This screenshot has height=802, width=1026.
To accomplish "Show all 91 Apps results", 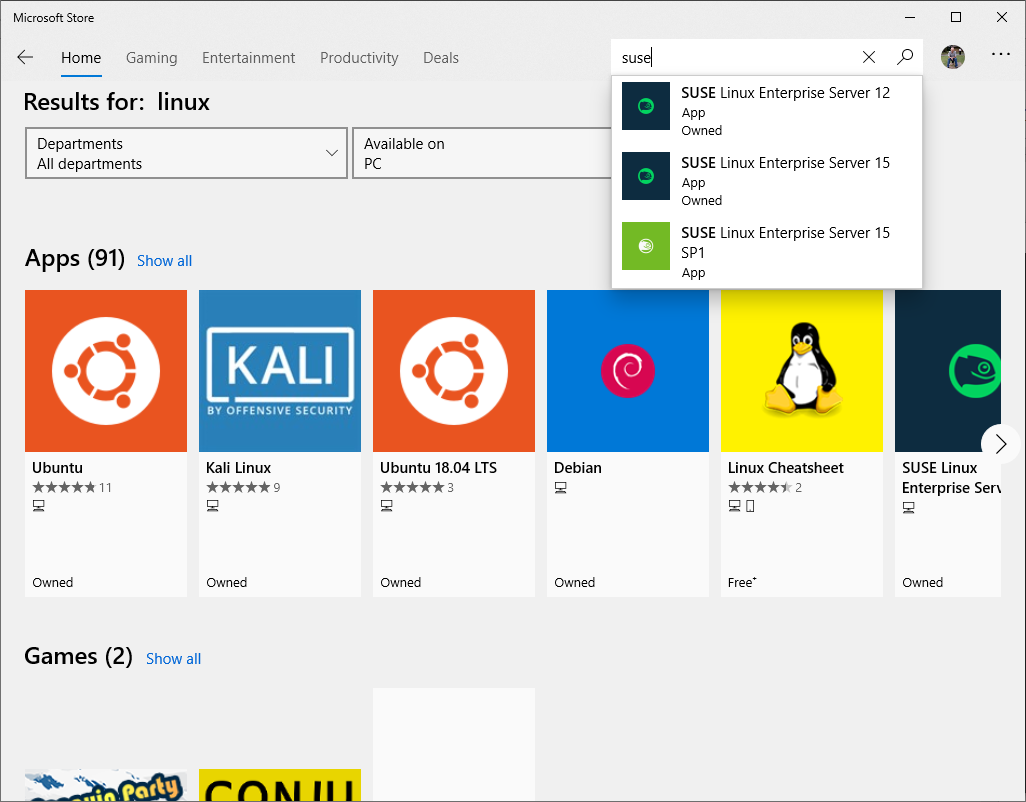I will click(x=164, y=260).
